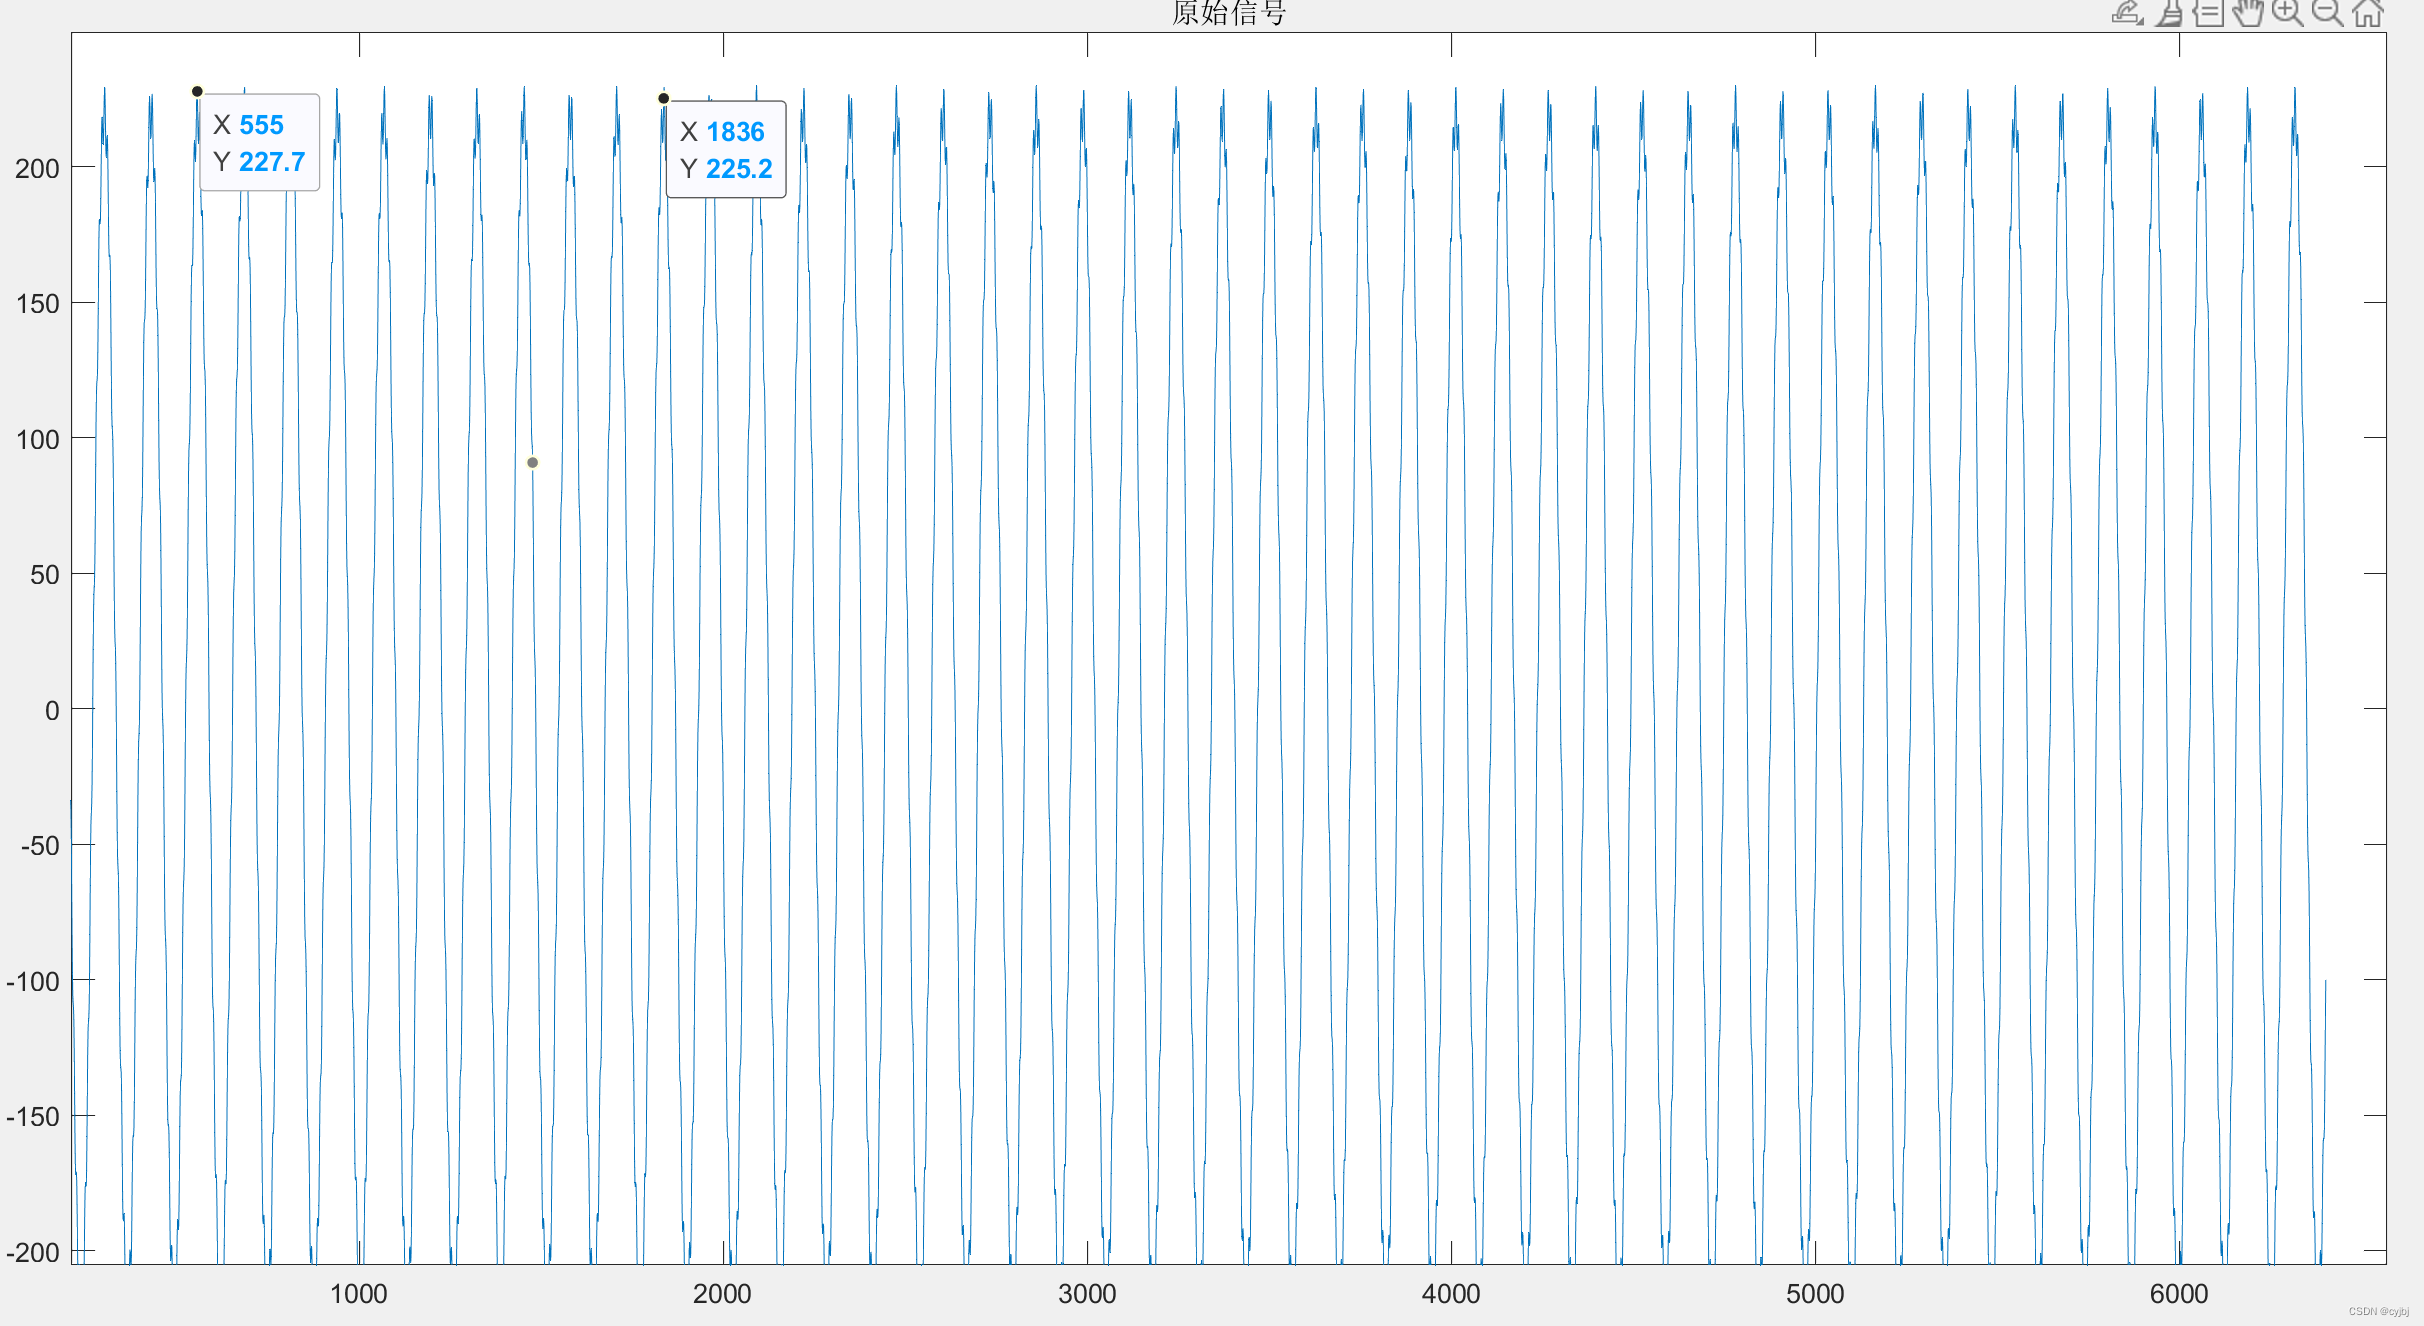Click the x-axis tick label 6000
2424x1326 pixels.
tap(2178, 1294)
